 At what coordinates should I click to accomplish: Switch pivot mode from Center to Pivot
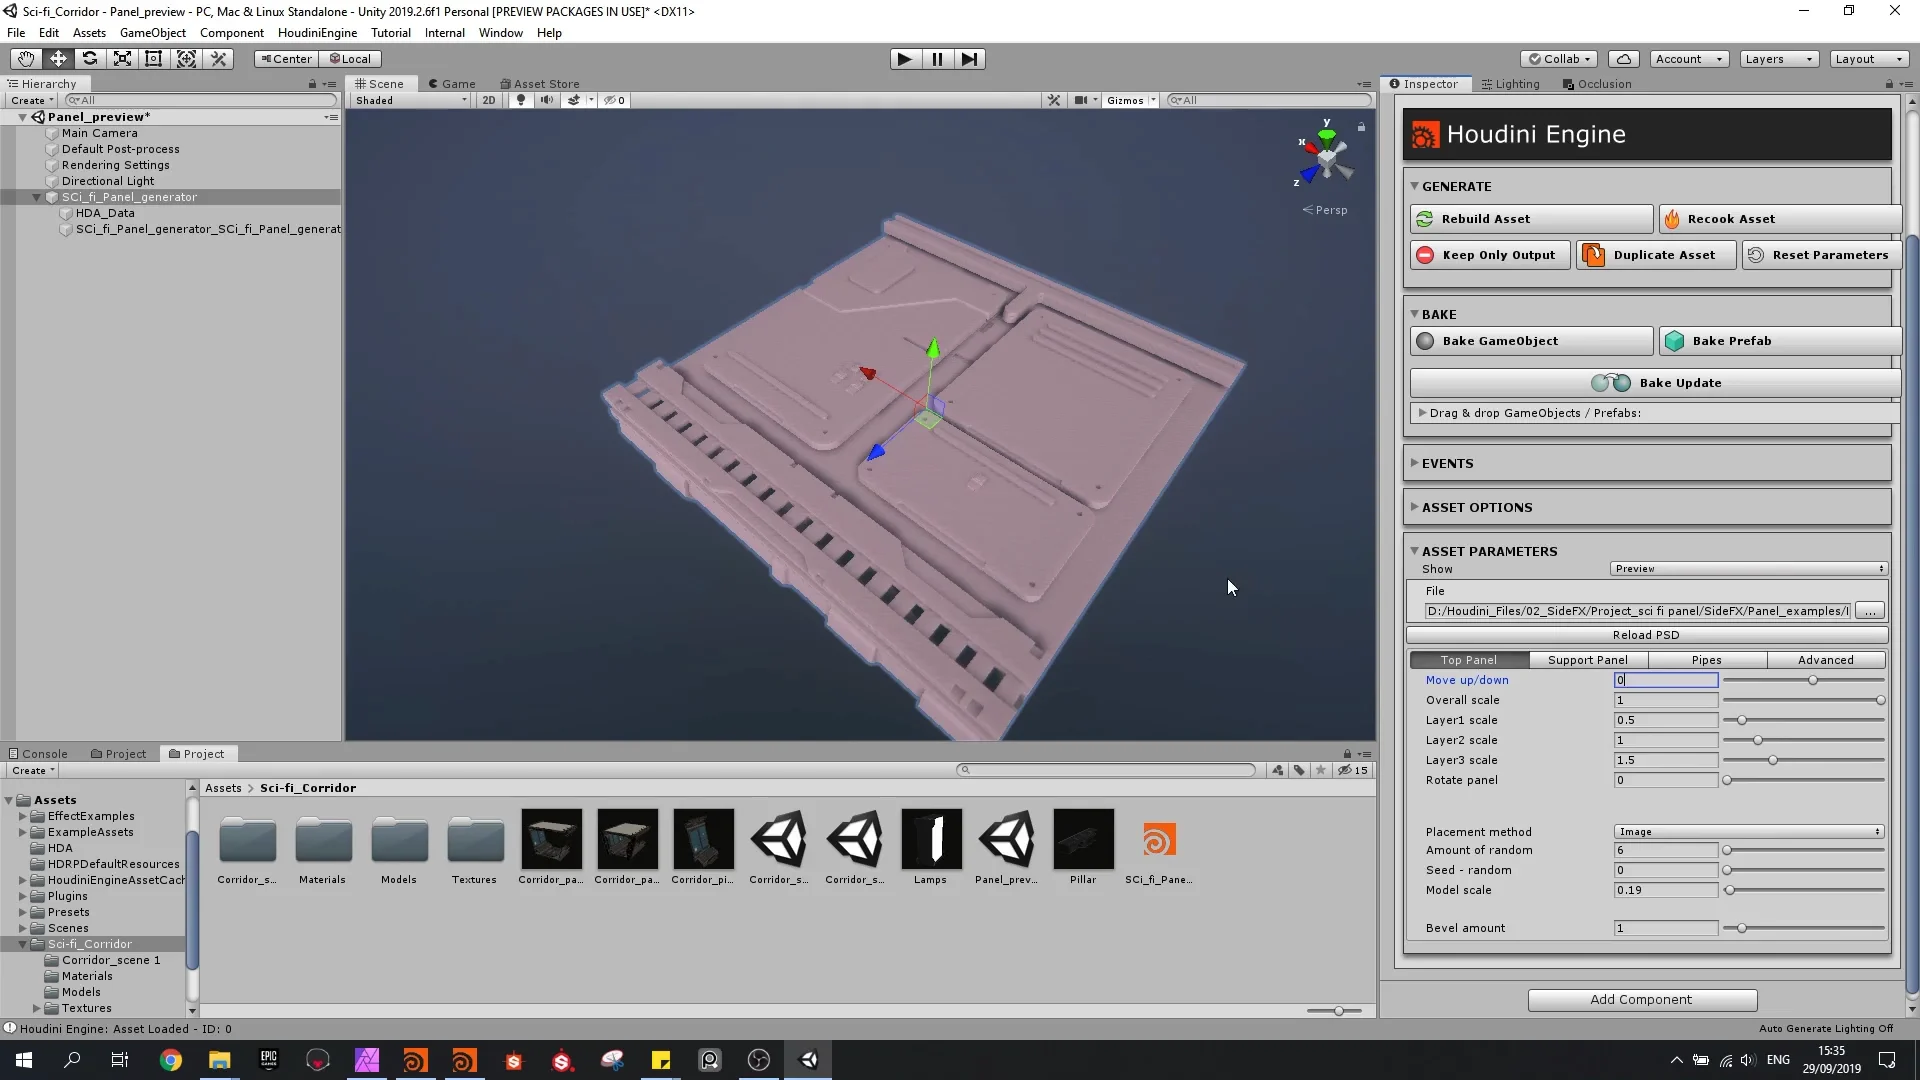pyautogui.click(x=284, y=58)
